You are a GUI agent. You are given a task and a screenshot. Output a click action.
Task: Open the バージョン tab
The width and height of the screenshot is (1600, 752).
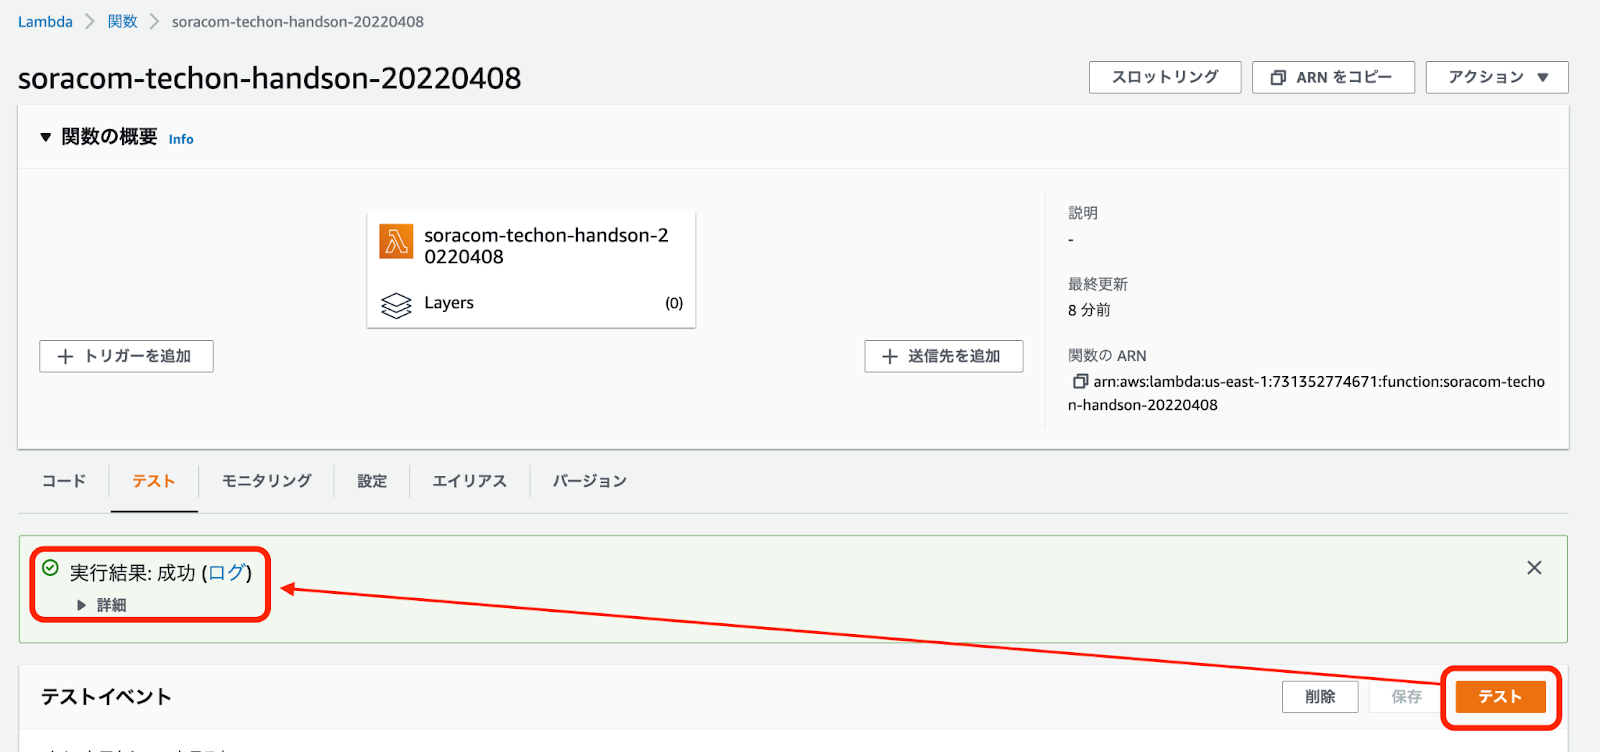point(590,481)
